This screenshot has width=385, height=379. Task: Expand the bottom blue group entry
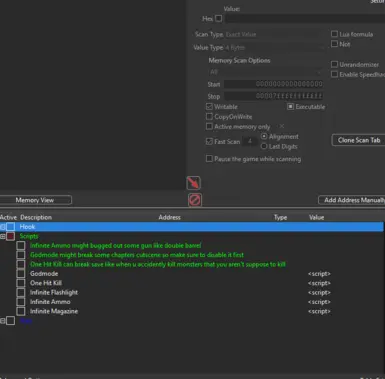click(x=3, y=321)
